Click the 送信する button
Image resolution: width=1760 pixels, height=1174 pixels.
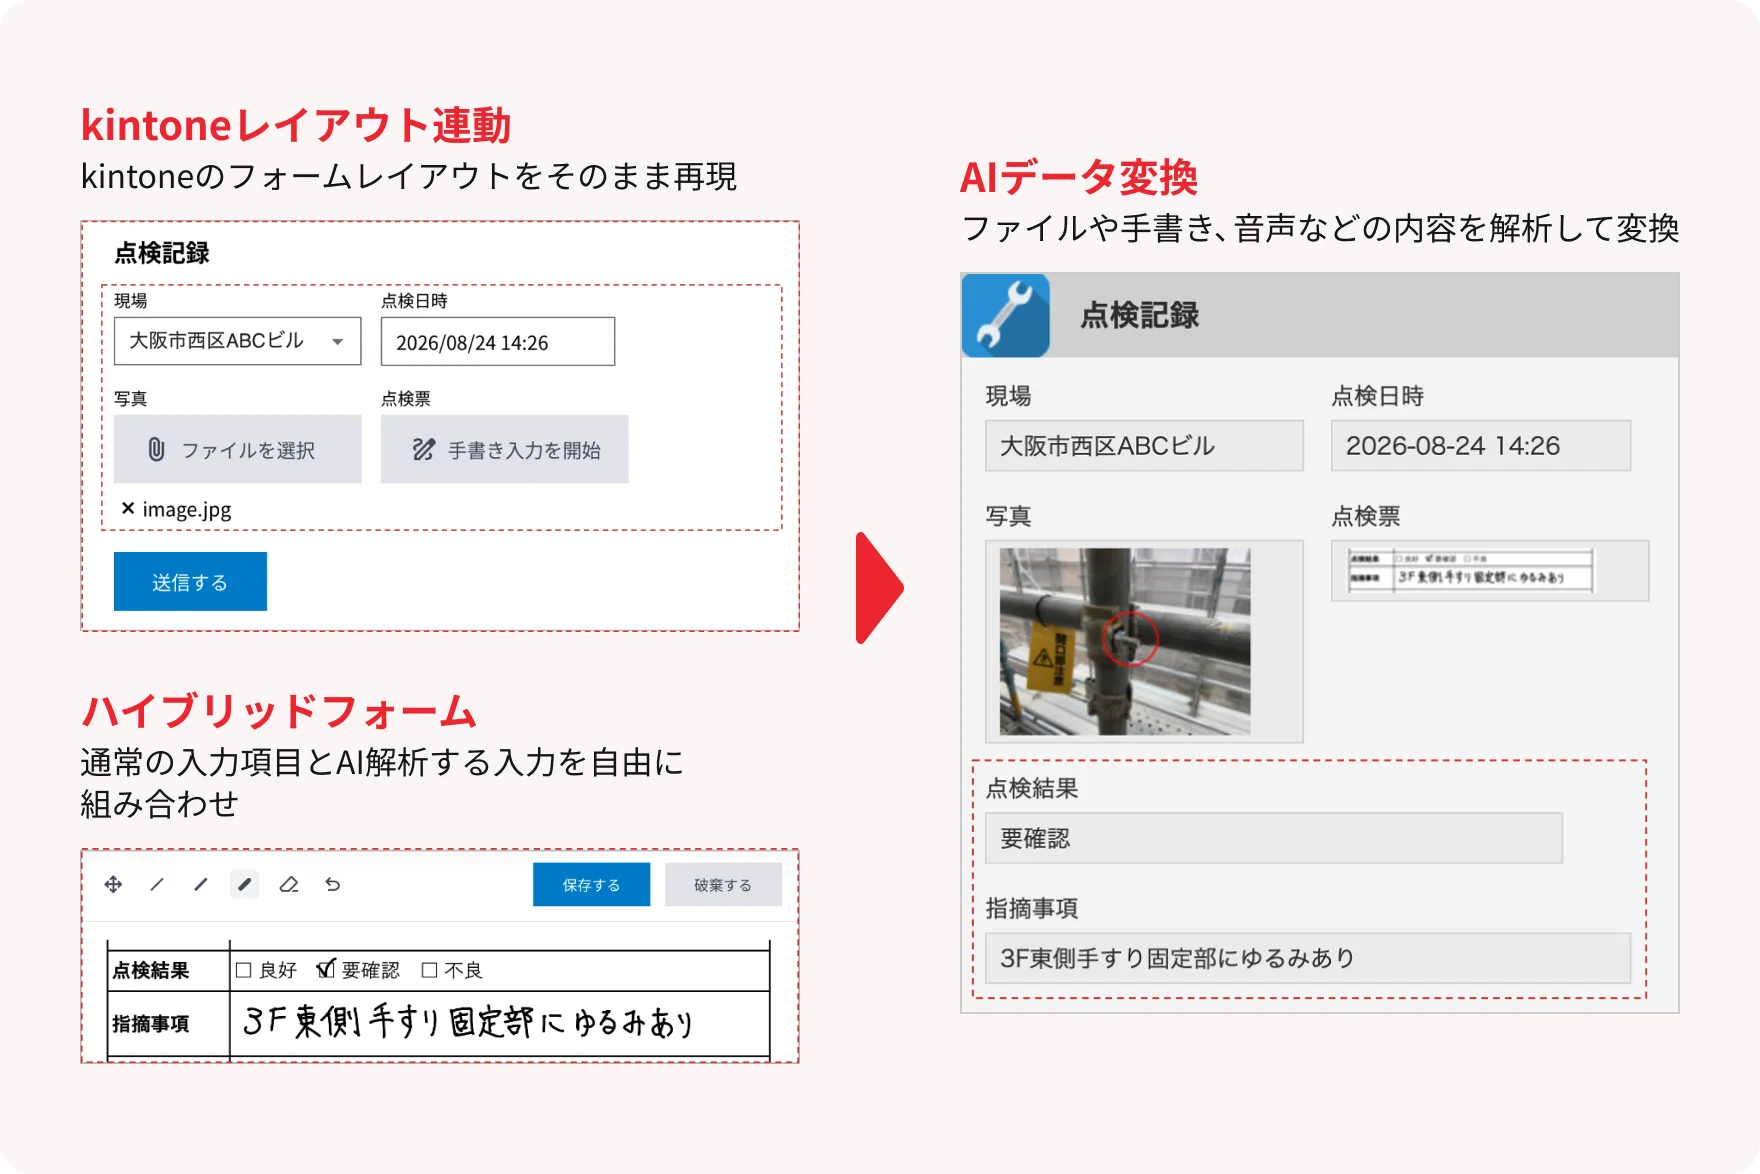point(190,582)
